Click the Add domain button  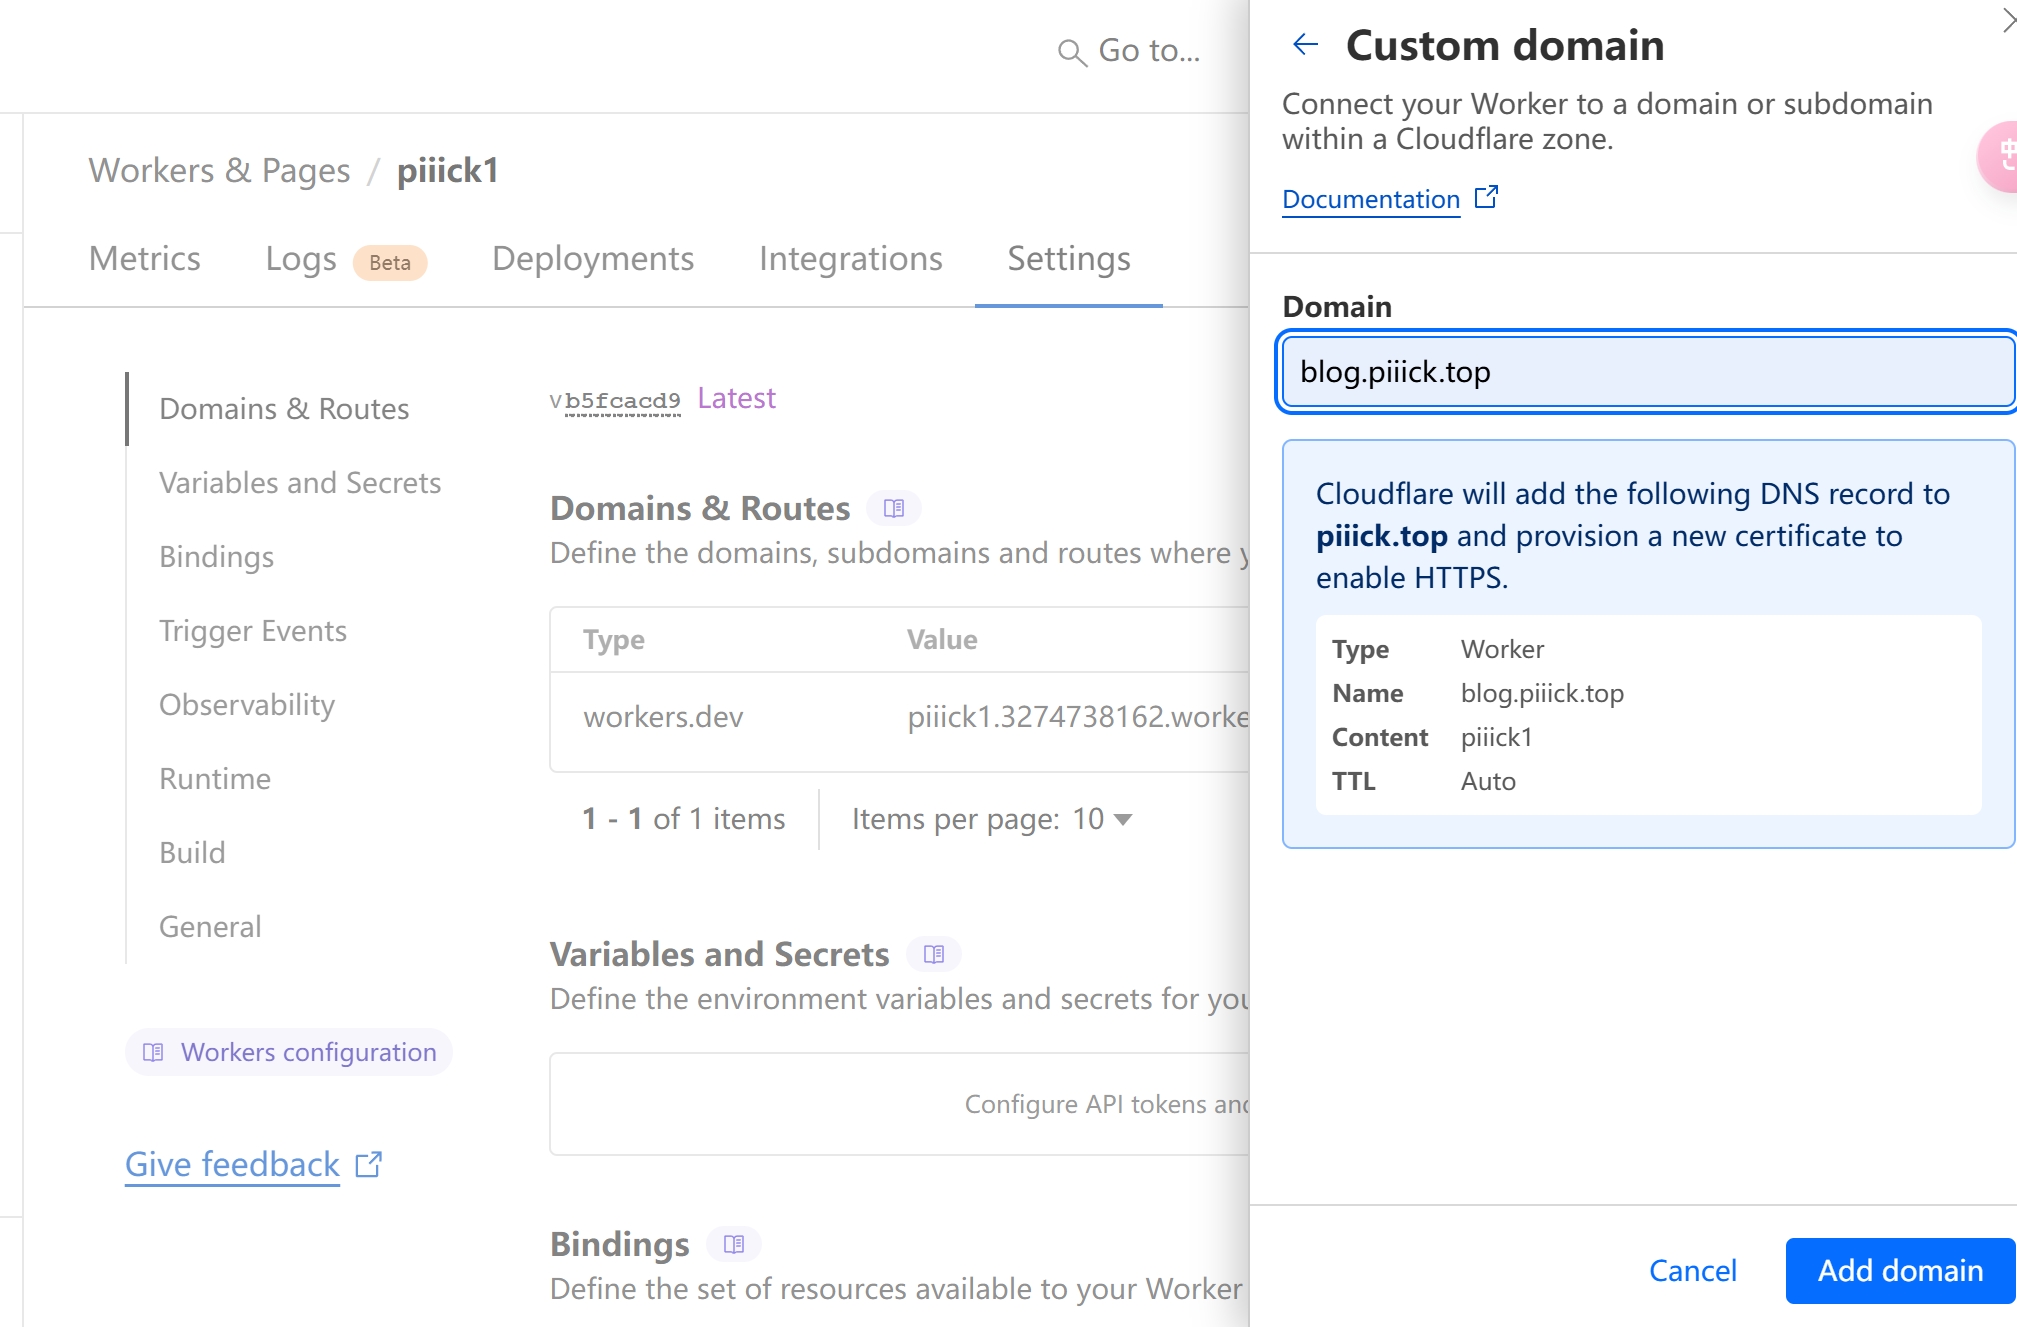point(1899,1270)
